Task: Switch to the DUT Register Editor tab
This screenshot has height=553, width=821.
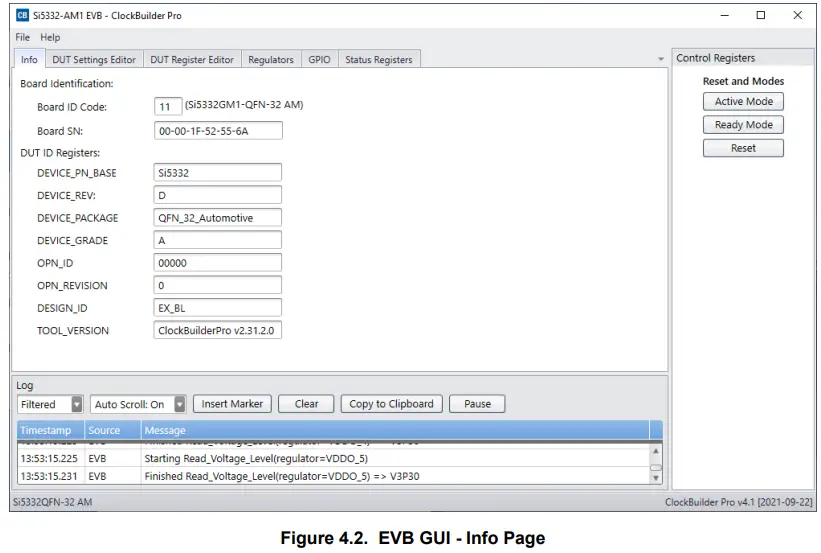Action: tap(192, 60)
